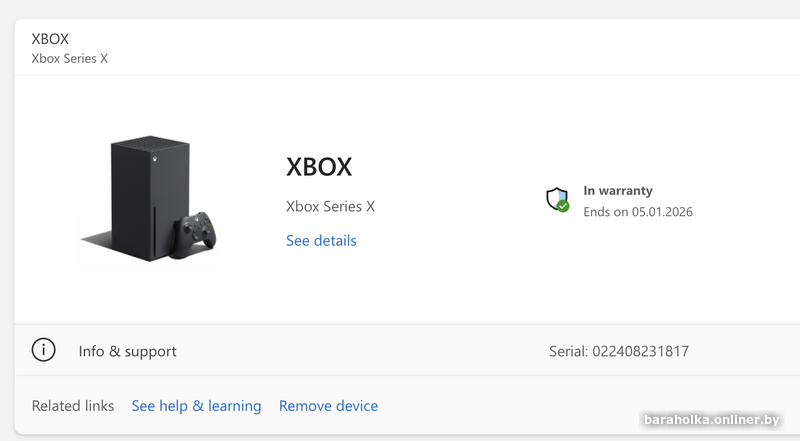Image resolution: width=800 pixels, height=441 pixels.
Task: Click the Xbox logo on the console
Action: point(154,159)
